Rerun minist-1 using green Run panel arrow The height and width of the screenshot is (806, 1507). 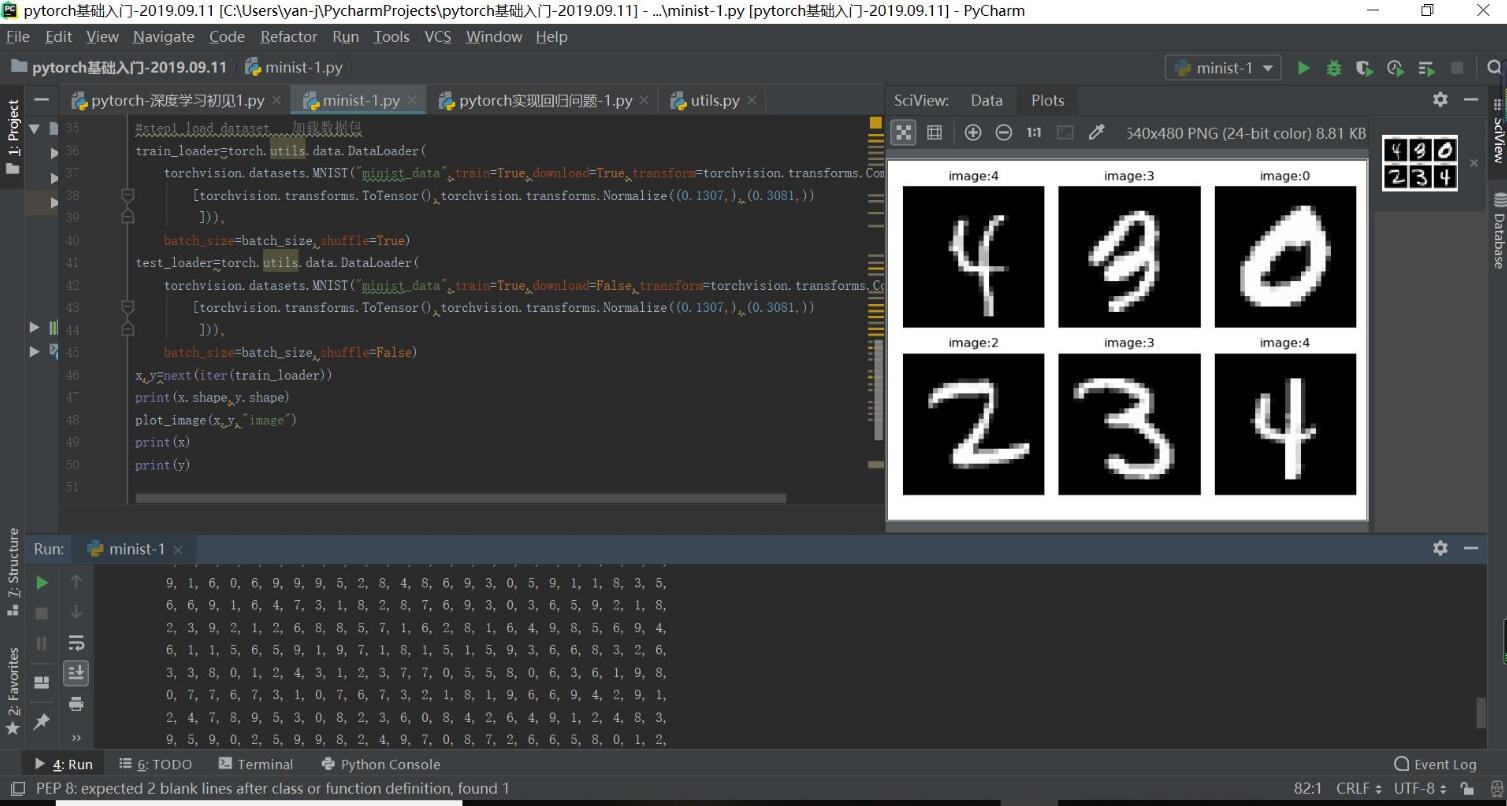tap(42, 582)
